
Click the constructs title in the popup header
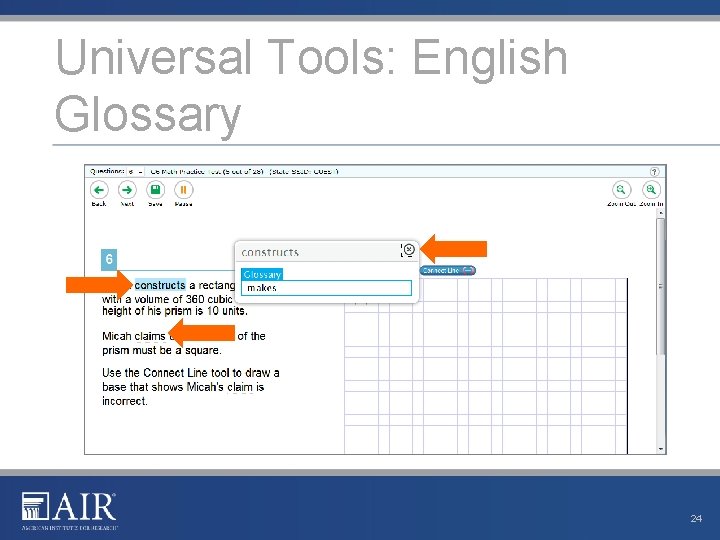click(x=270, y=252)
